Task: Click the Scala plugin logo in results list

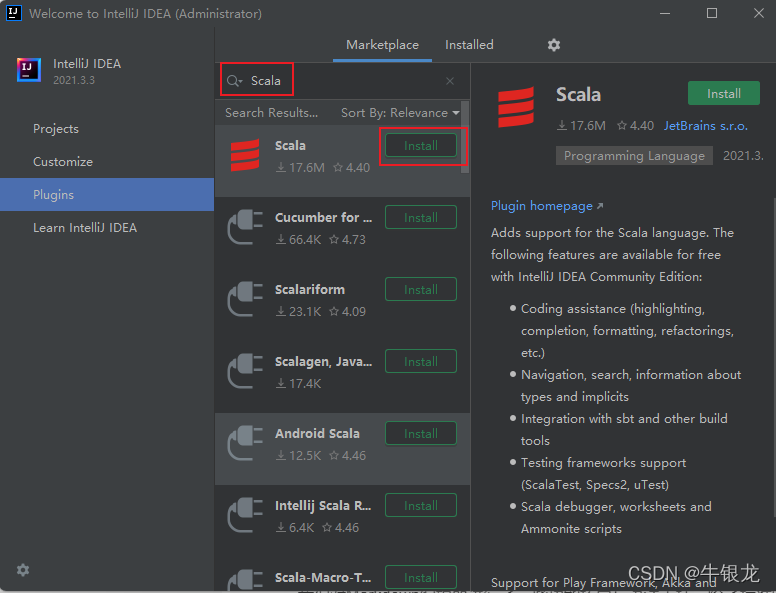Action: click(x=245, y=155)
